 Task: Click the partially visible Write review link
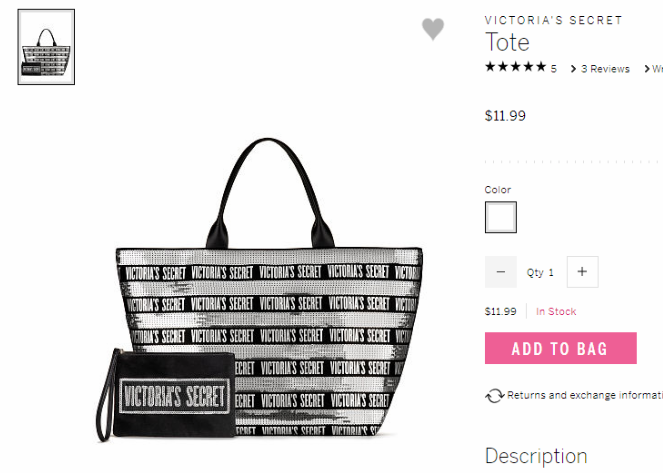click(x=658, y=69)
